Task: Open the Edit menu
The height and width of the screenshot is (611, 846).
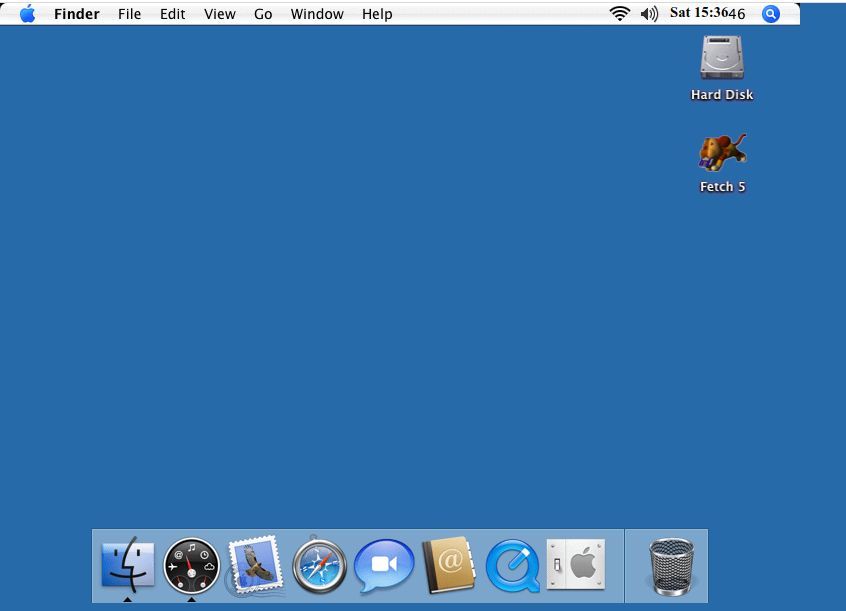Action: point(173,14)
